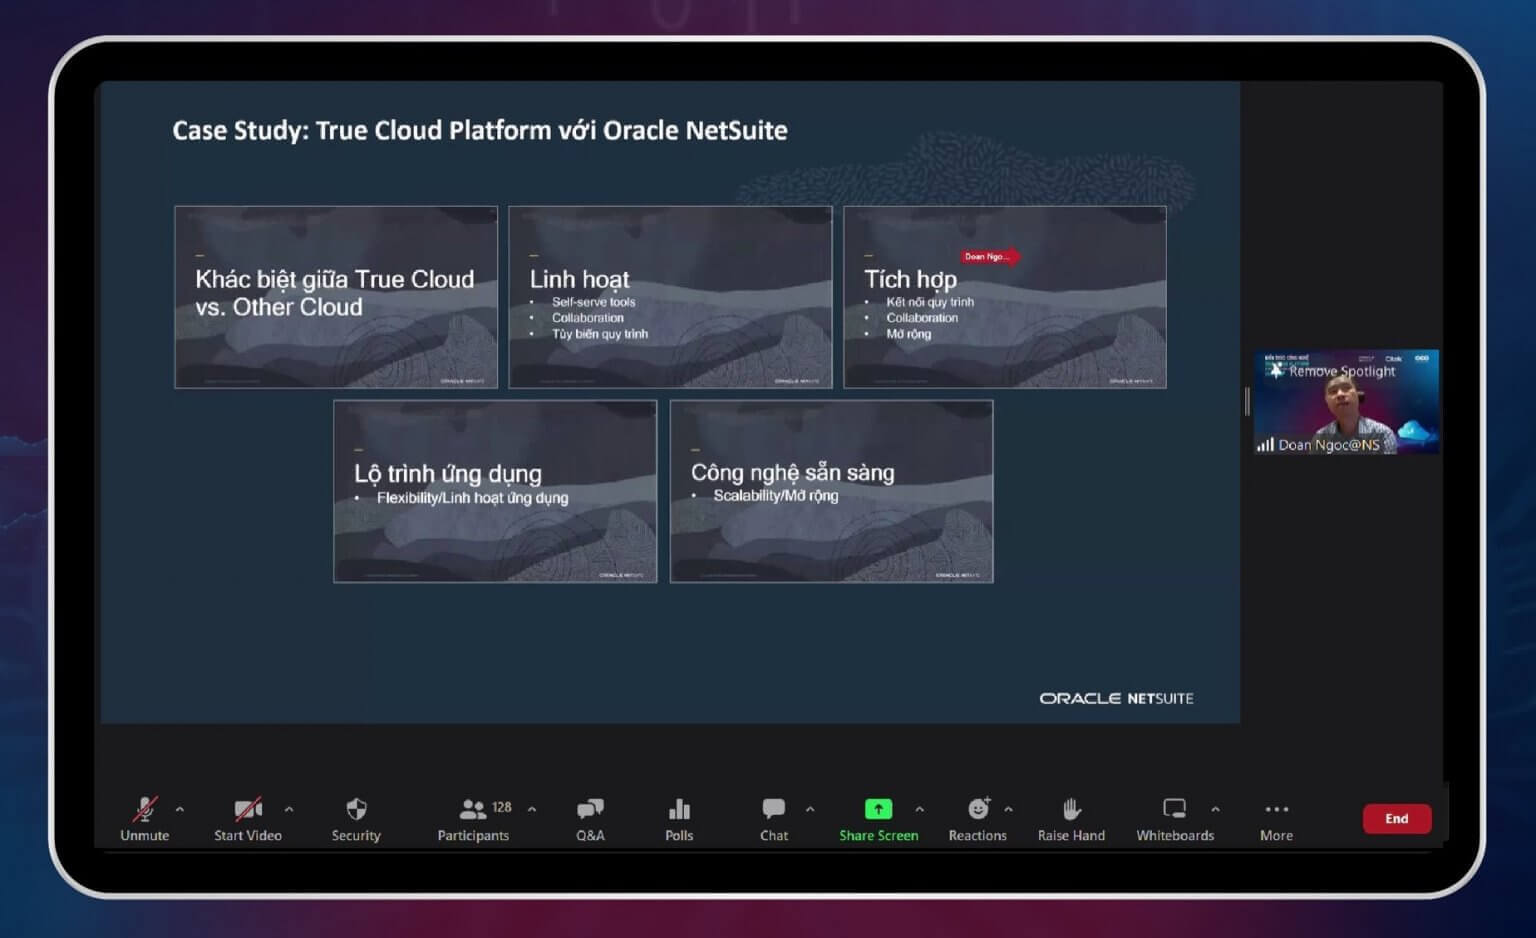End the meeting with red End button
This screenshot has height=938, width=1536.
point(1397,818)
